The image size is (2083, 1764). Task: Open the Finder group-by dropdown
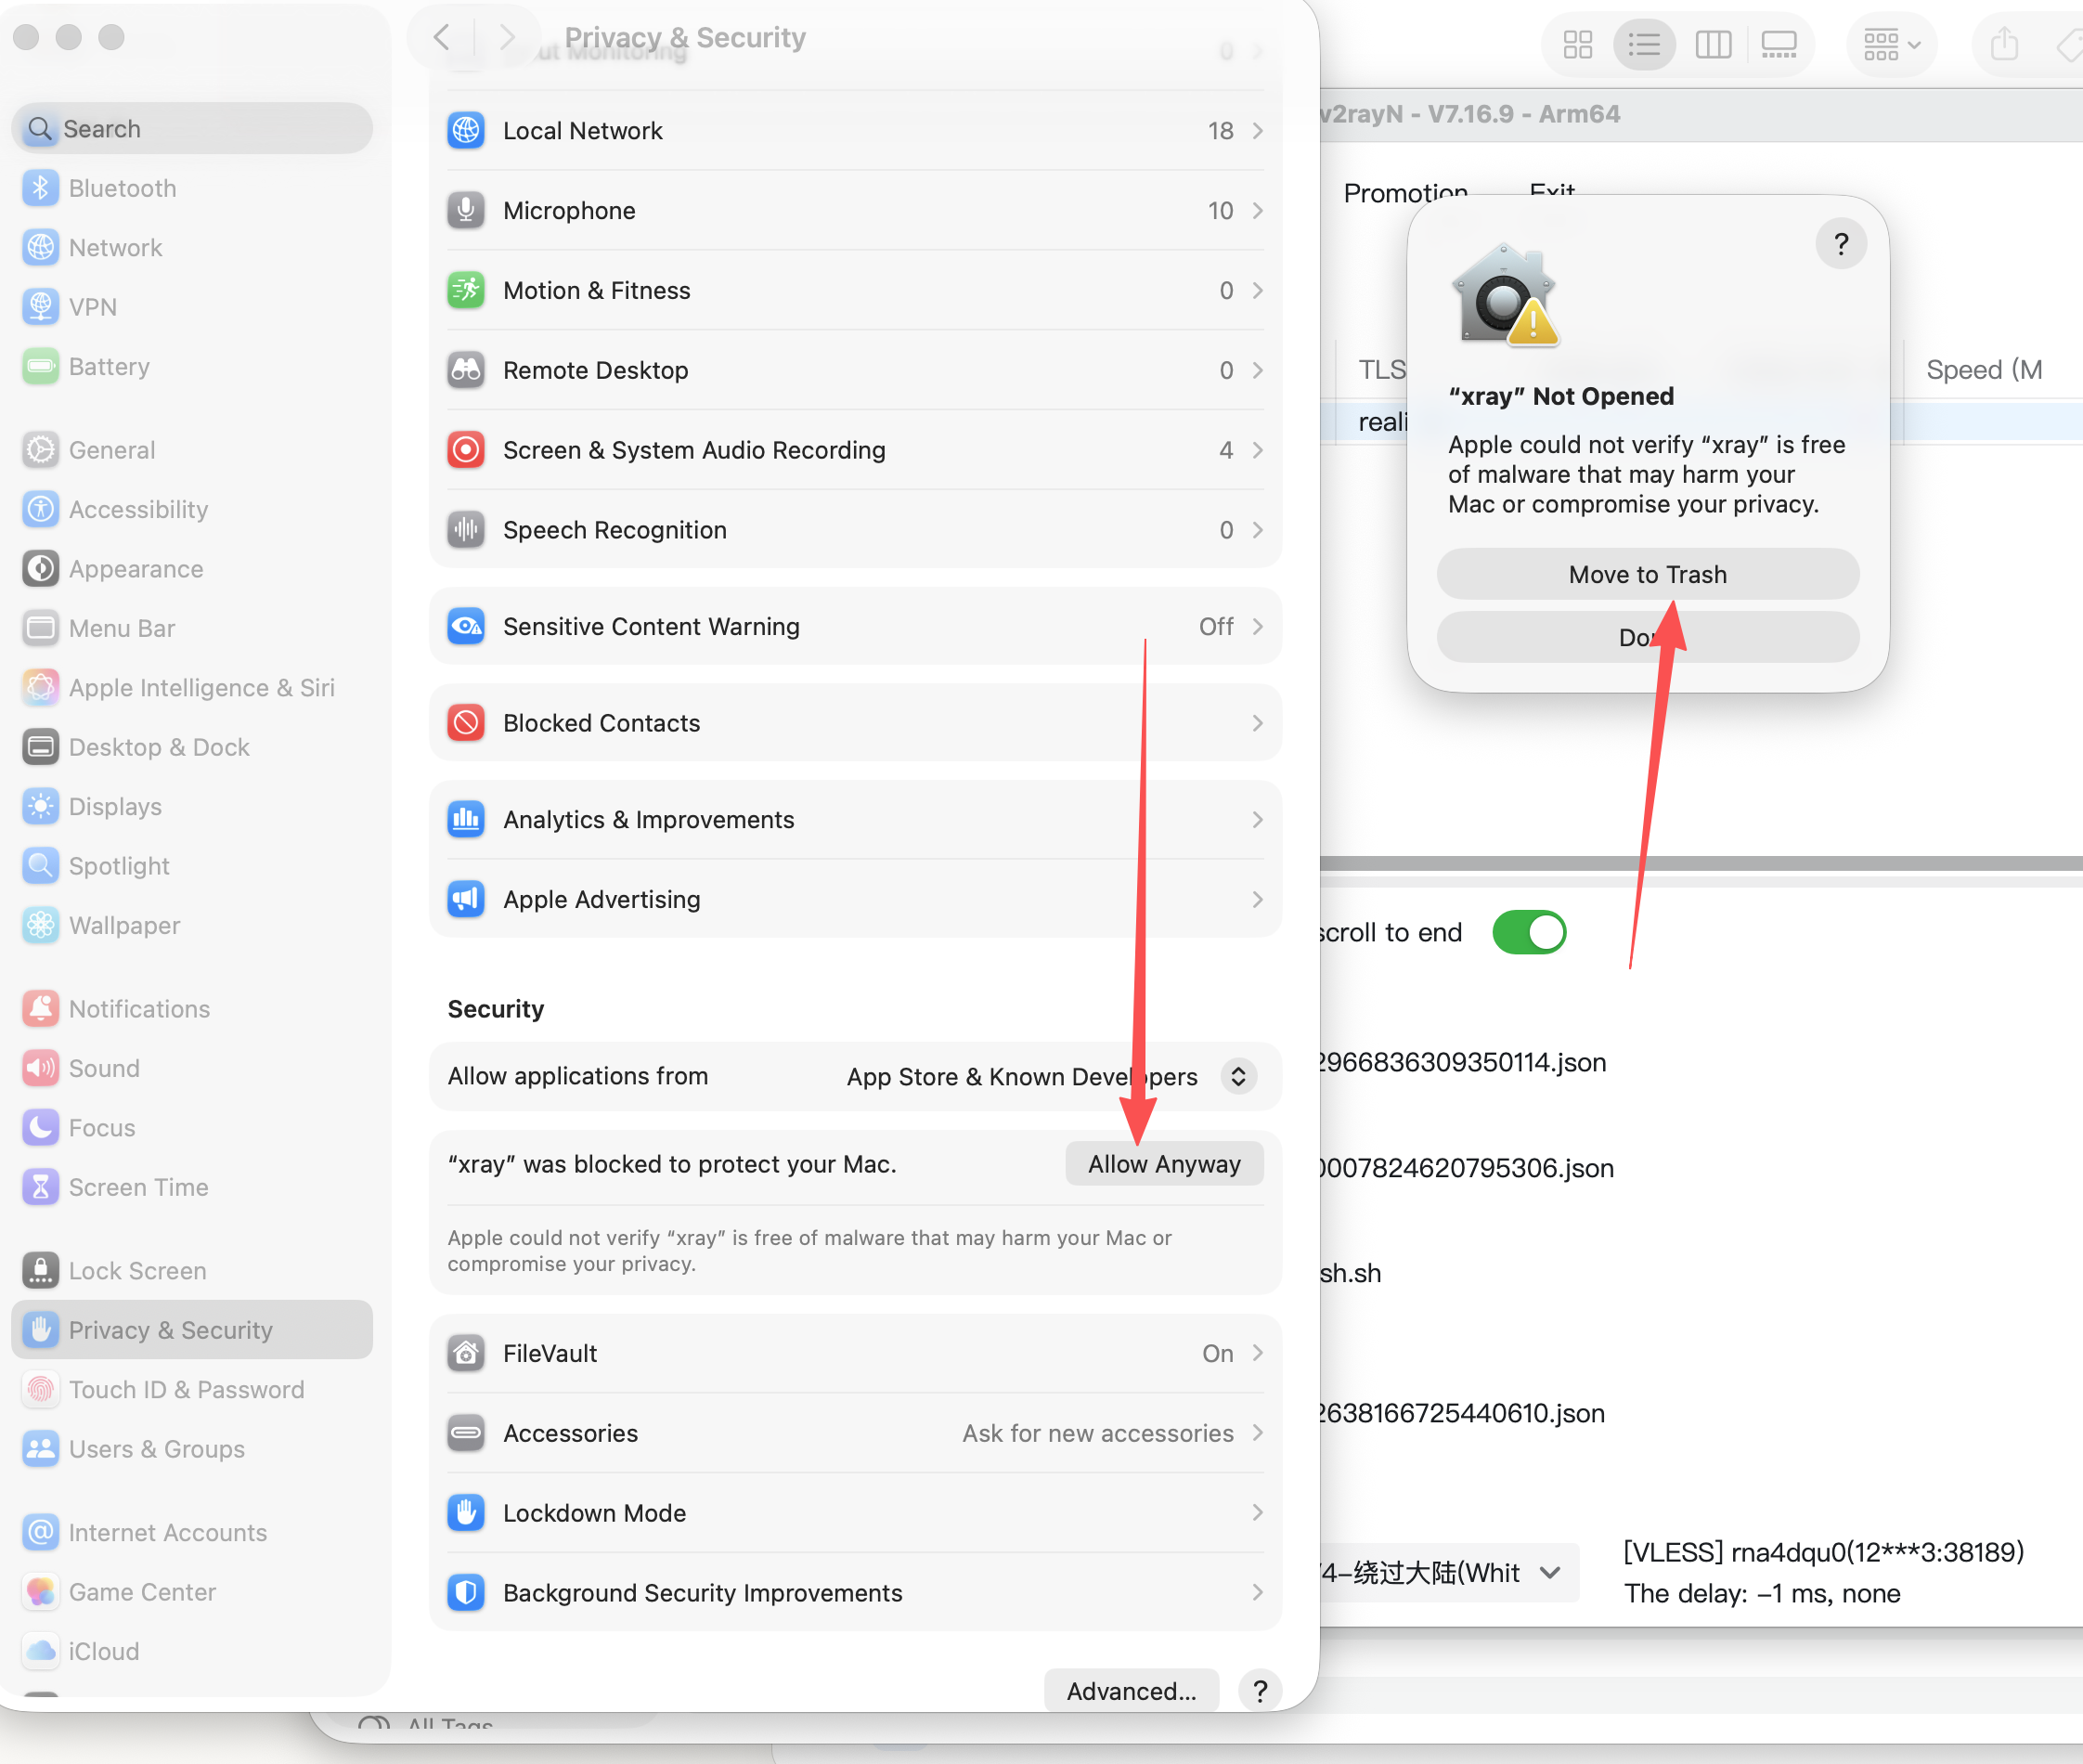coord(1891,45)
